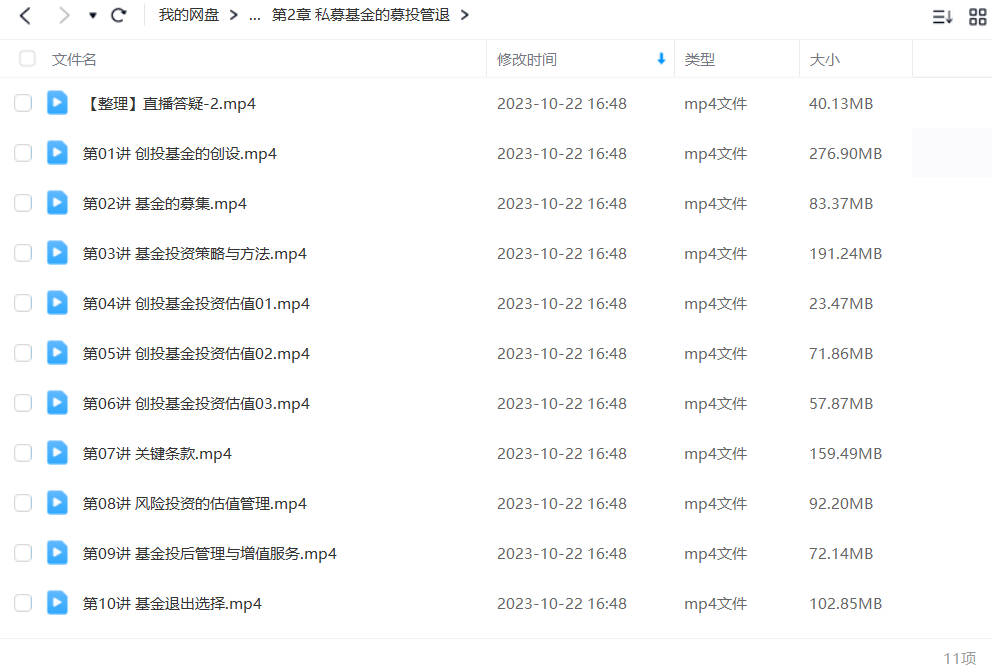This screenshot has height=672, width=992.
Task: Click the 文件名 column header
Action: (74, 59)
